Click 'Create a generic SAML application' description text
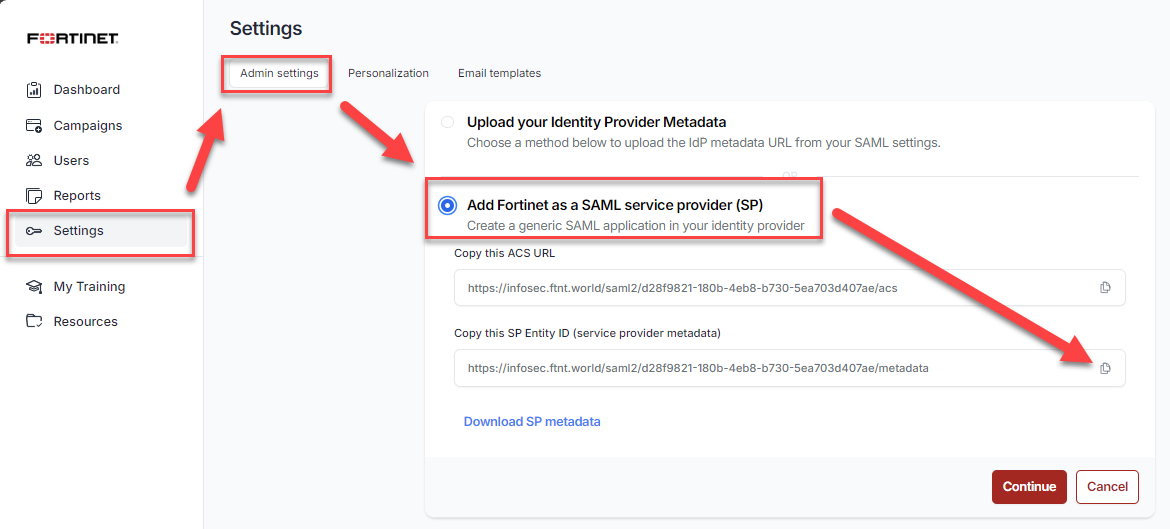The height and width of the screenshot is (529, 1170). [x=635, y=225]
